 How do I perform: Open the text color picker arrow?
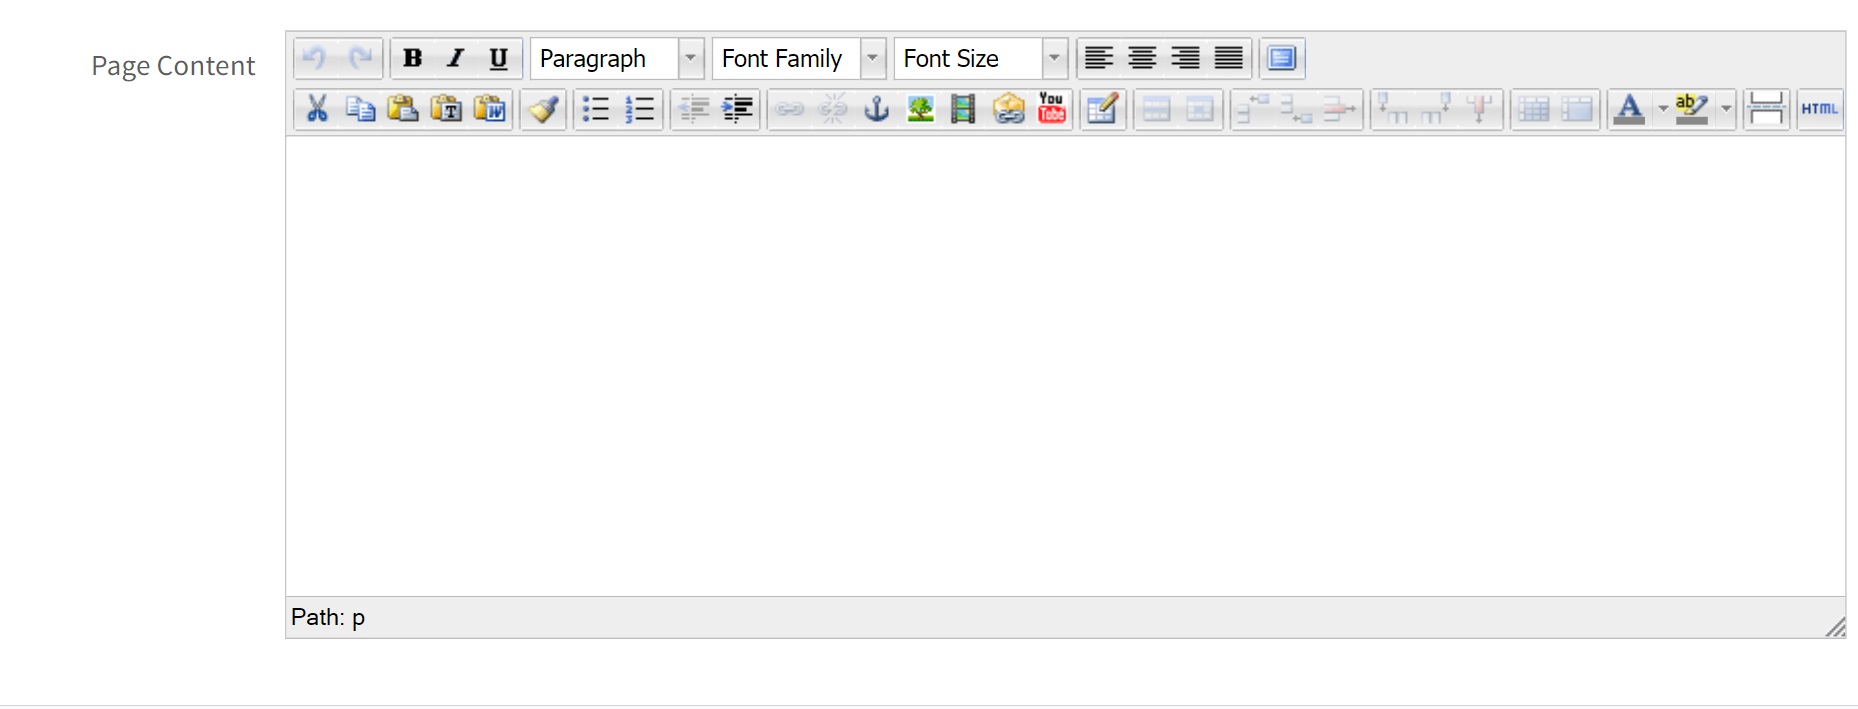(x=1662, y=109)
